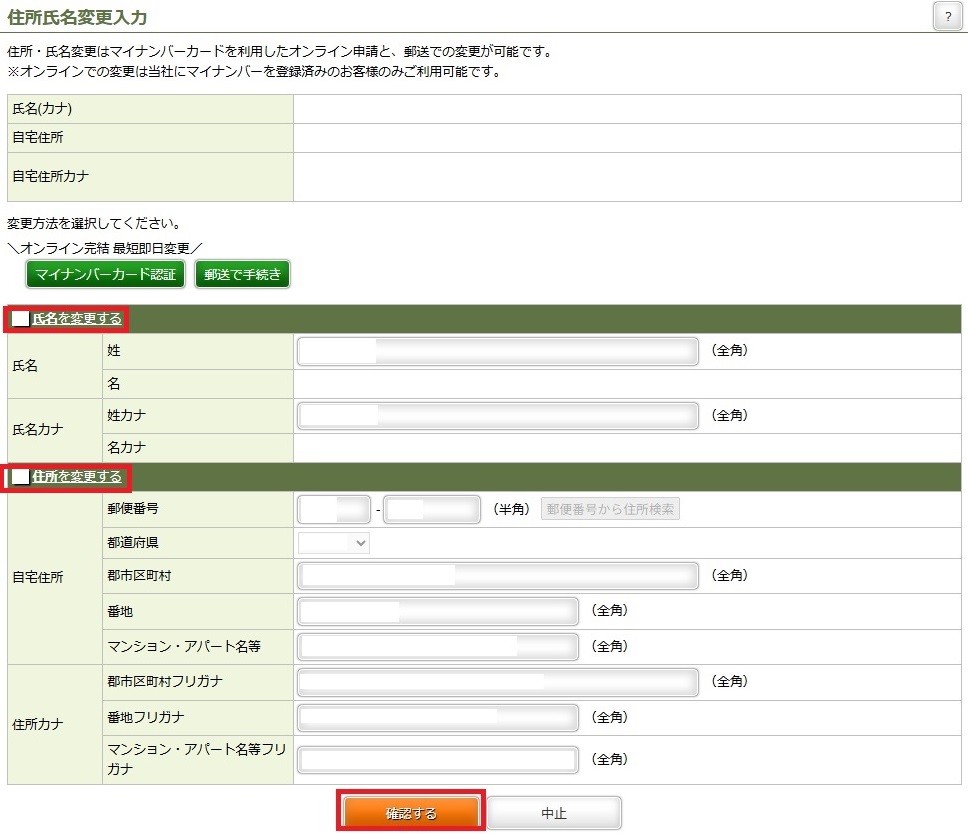
Task: Choose 郵送で手続き button
Action: 242,274
